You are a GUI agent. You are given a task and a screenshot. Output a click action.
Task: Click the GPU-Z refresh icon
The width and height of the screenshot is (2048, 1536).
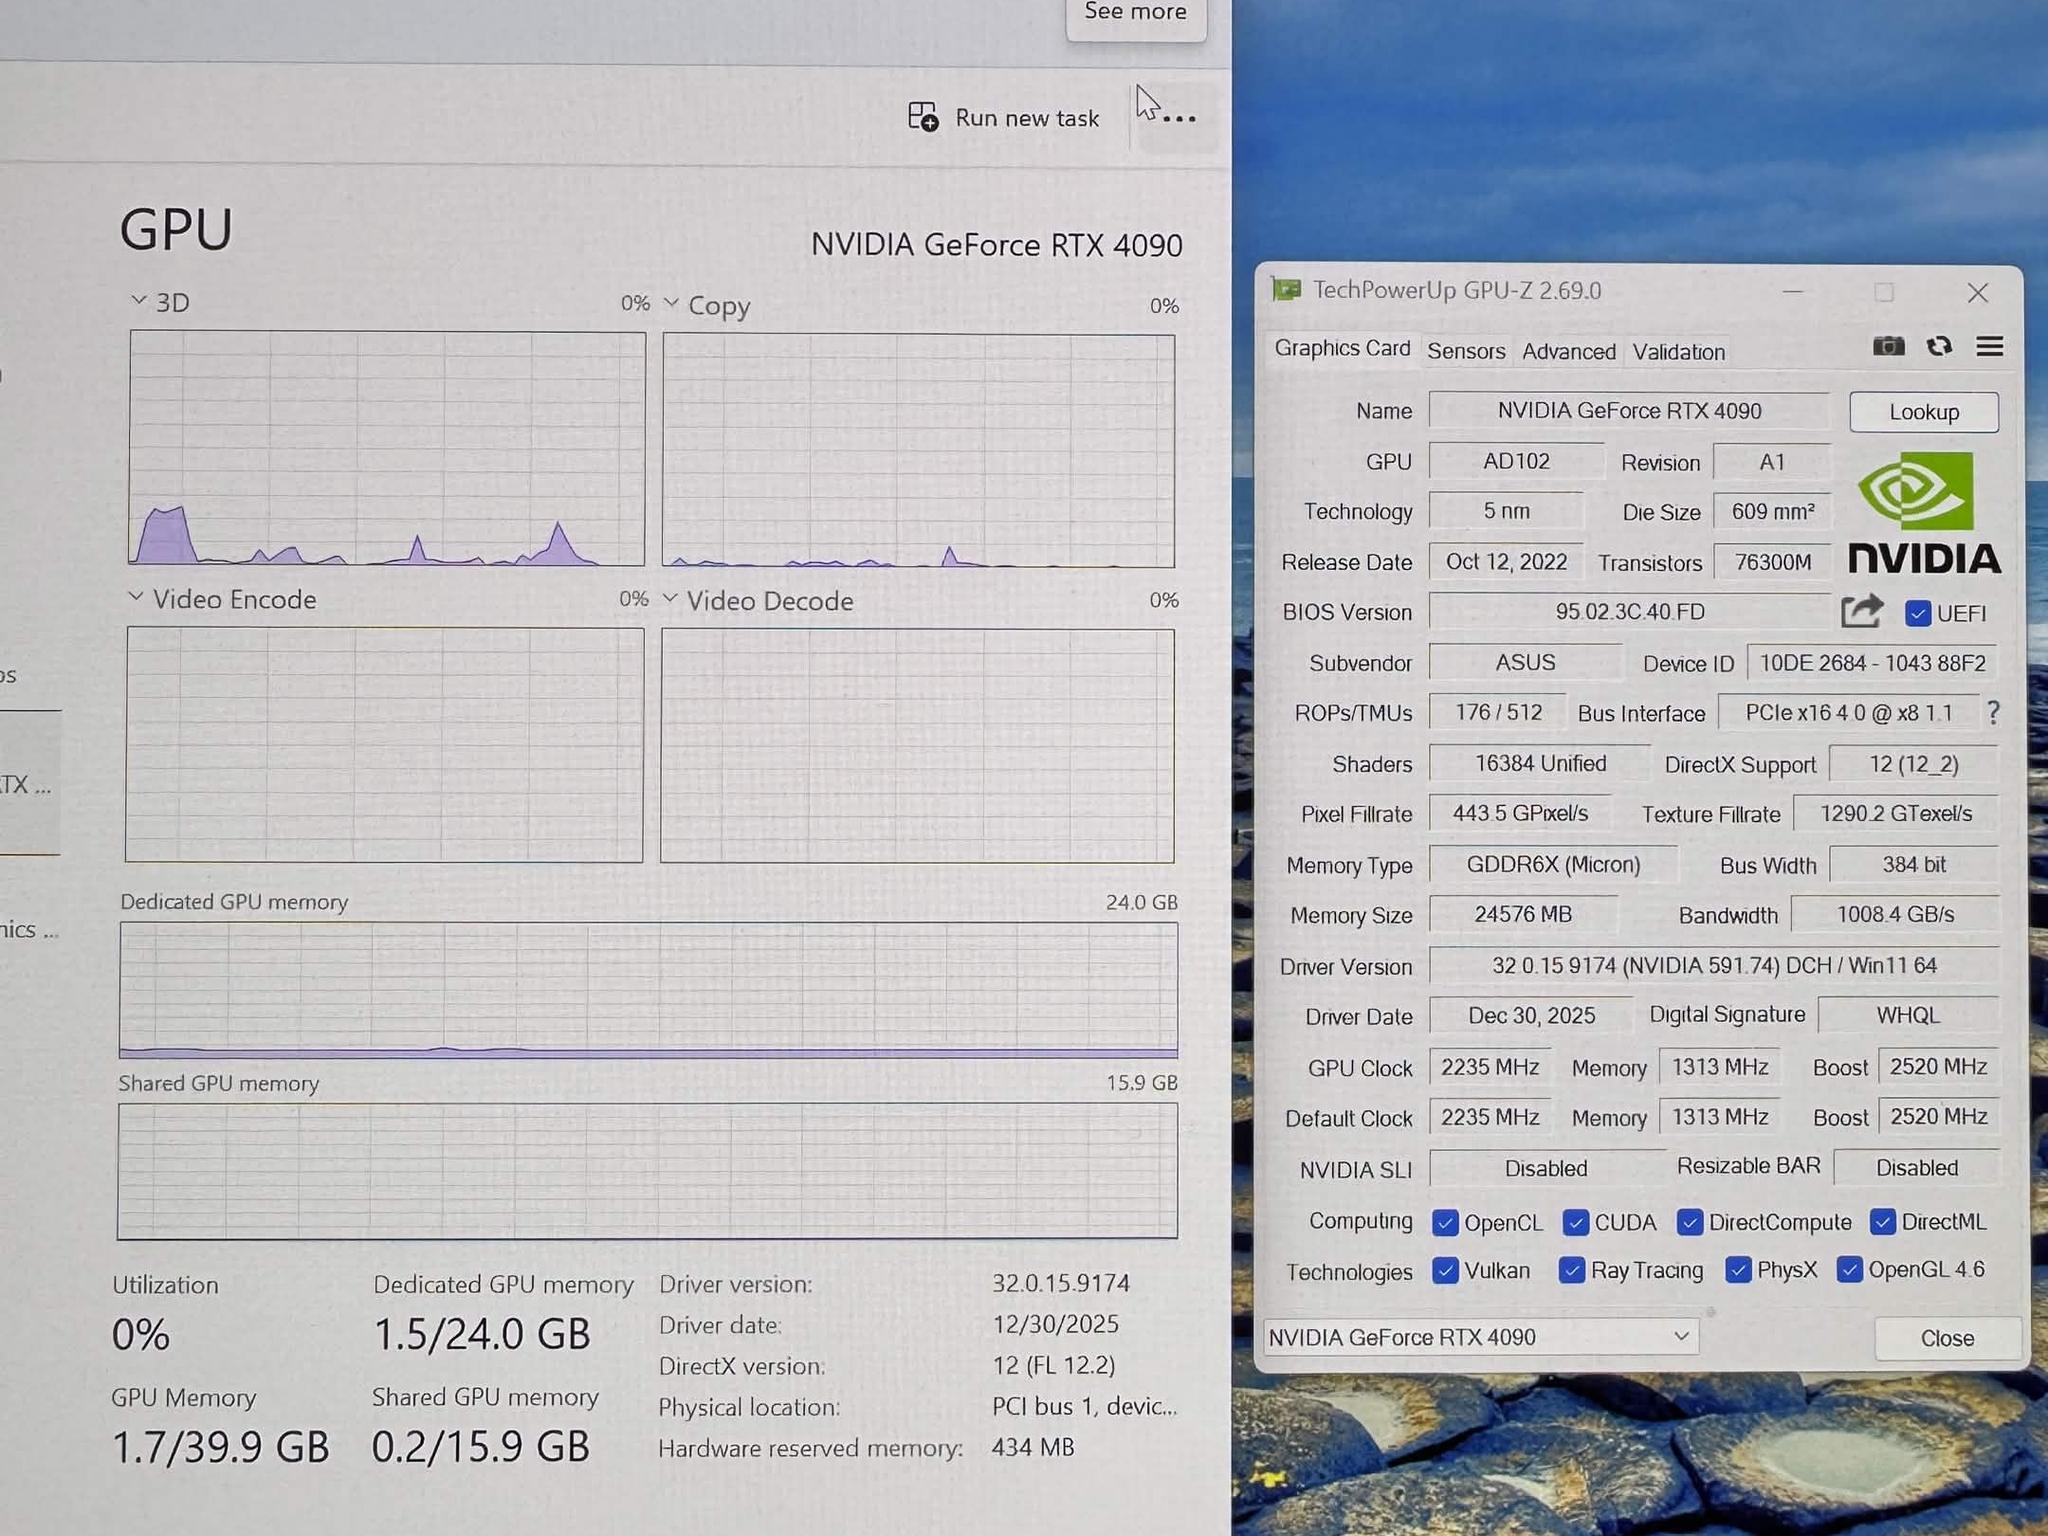pos(1939,346)
